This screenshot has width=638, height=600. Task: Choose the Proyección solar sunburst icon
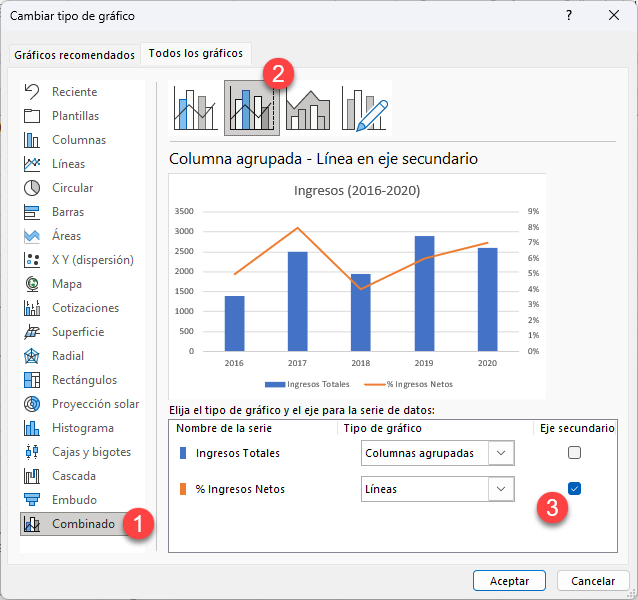click(32, 404)
